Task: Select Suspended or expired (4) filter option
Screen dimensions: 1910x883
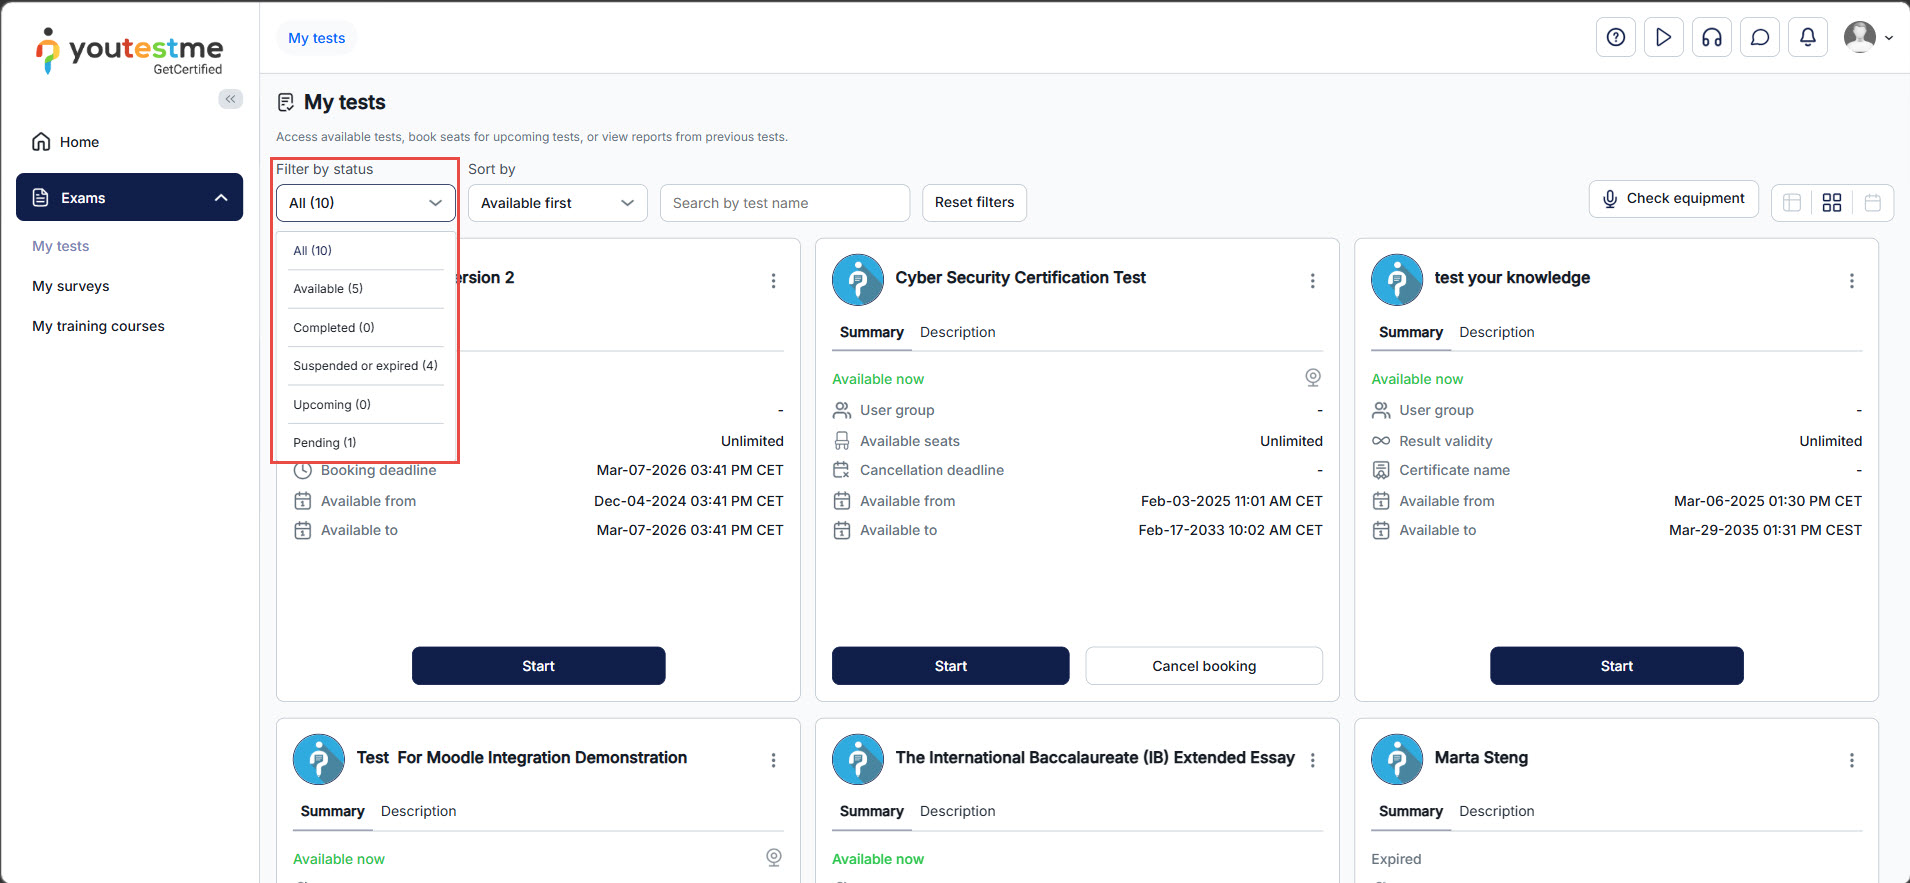Action: pos(365,366)
